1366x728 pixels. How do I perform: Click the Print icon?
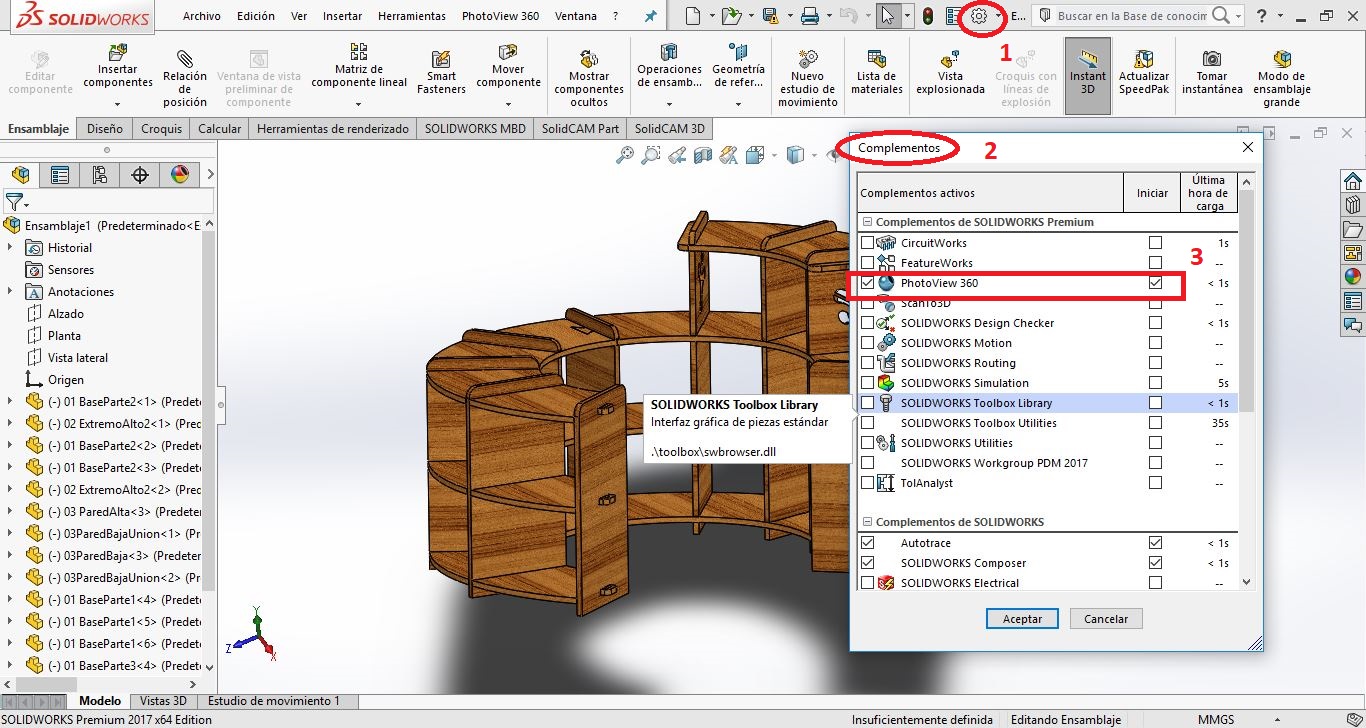click(810, 16)
